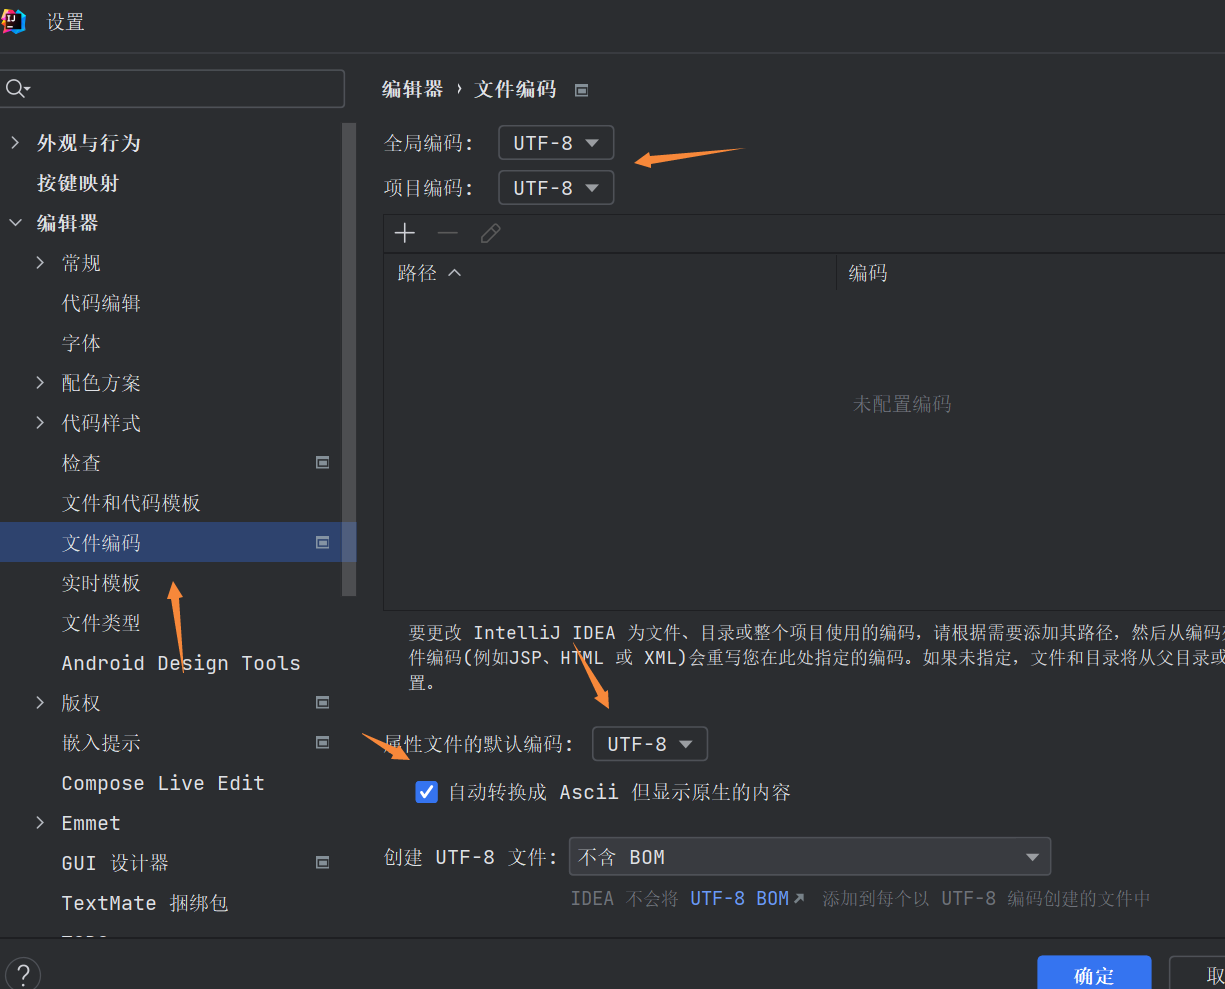
Task: Click the edit pencil icon
Action: (x=490, y=233)
